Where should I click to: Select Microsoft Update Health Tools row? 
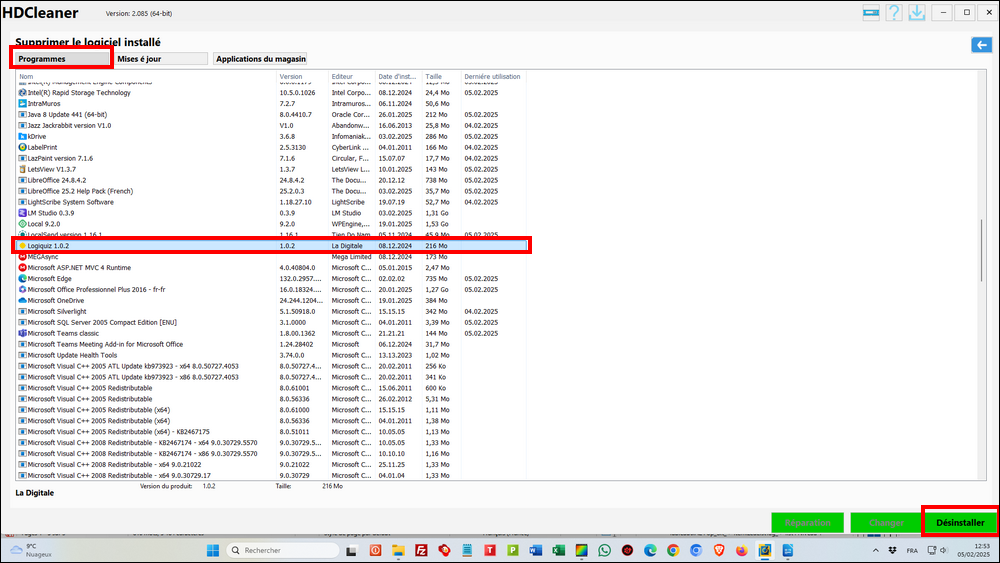coord(272,355)
